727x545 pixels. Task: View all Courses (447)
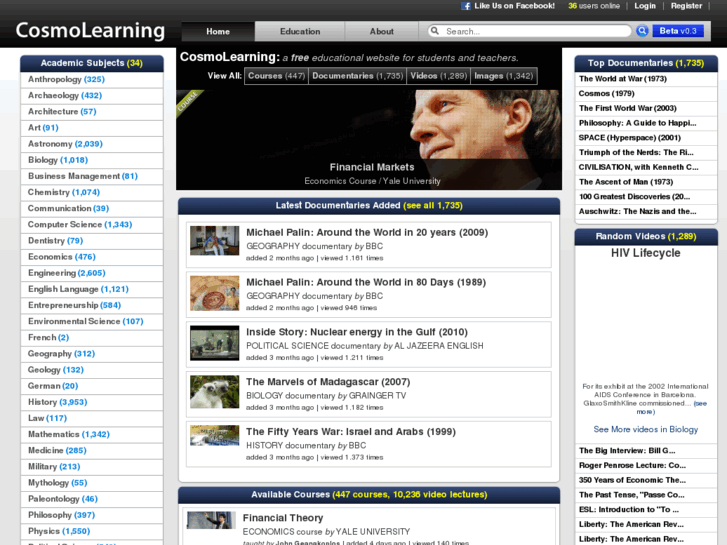(x=276, y=76)
